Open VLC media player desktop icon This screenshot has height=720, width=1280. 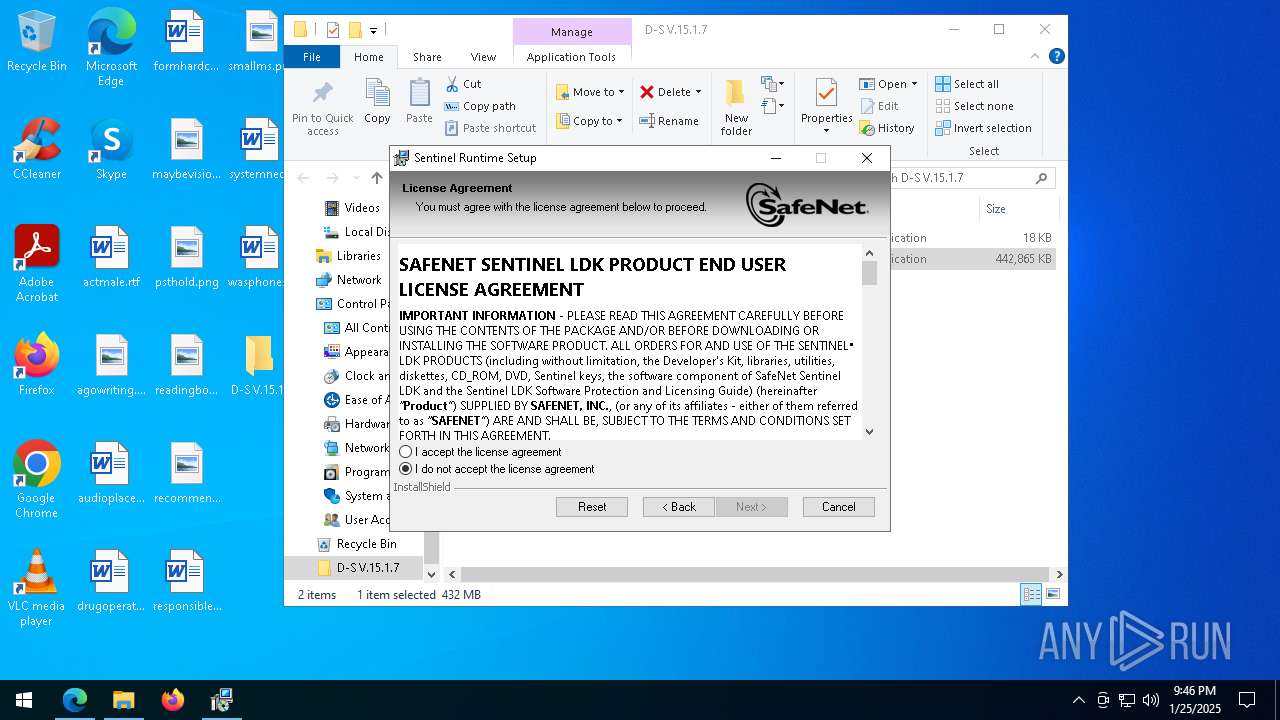point(37,588)
